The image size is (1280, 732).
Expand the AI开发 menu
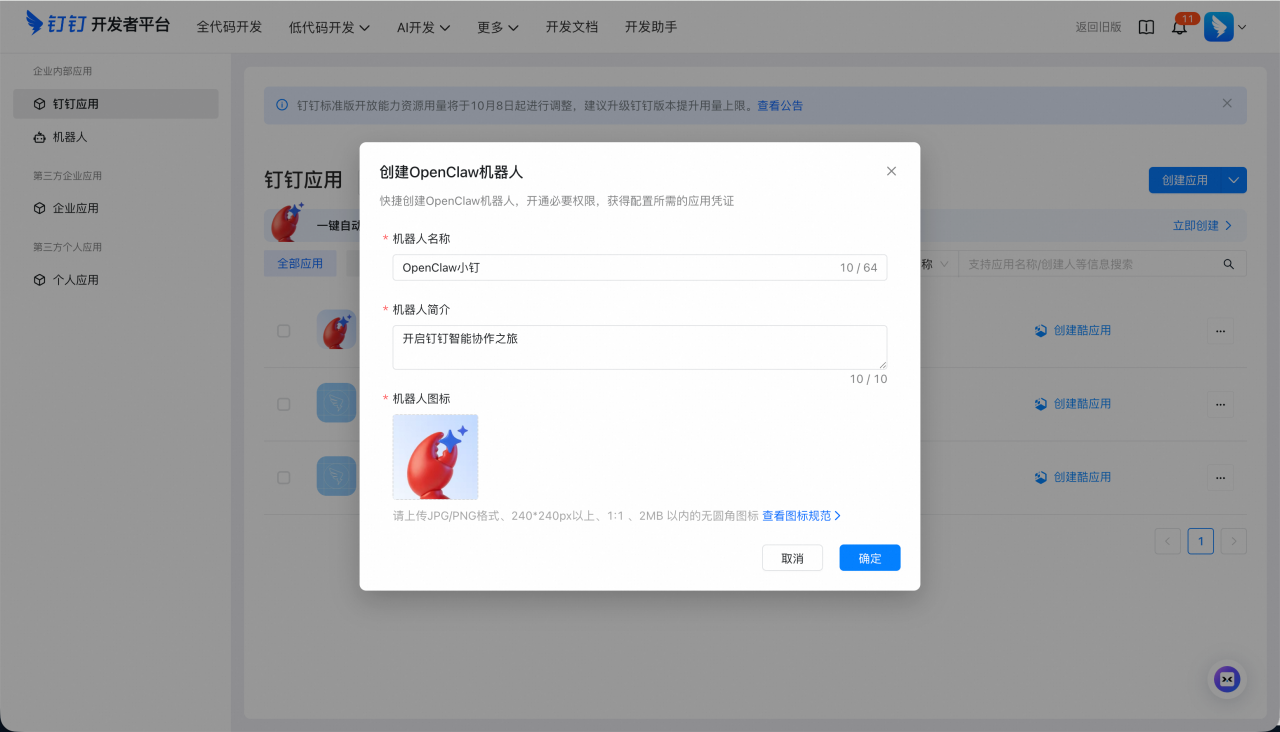point(423,27)
